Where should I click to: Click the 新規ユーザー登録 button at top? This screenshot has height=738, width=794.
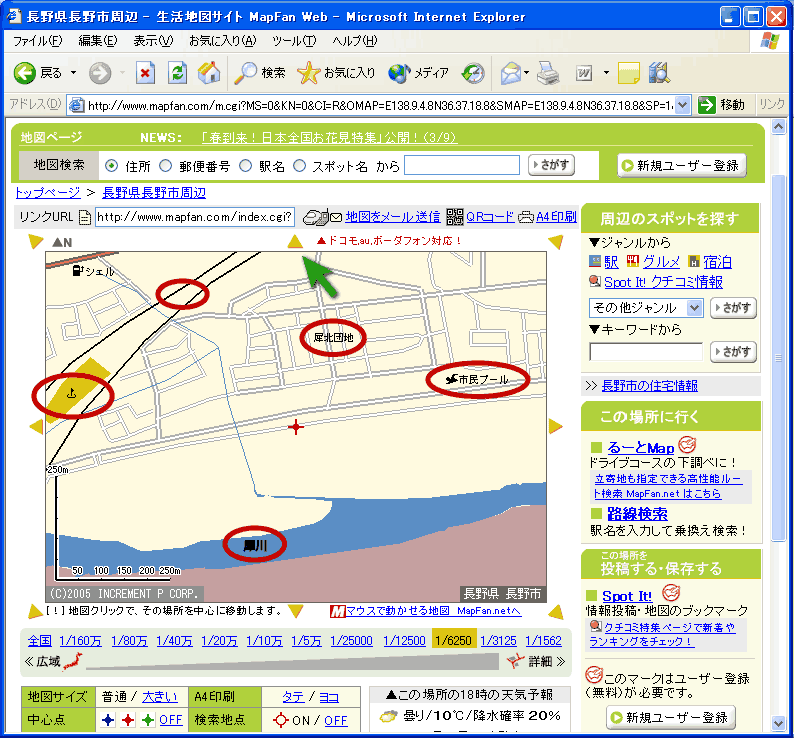pyautogui.click(x=682, y=166)
